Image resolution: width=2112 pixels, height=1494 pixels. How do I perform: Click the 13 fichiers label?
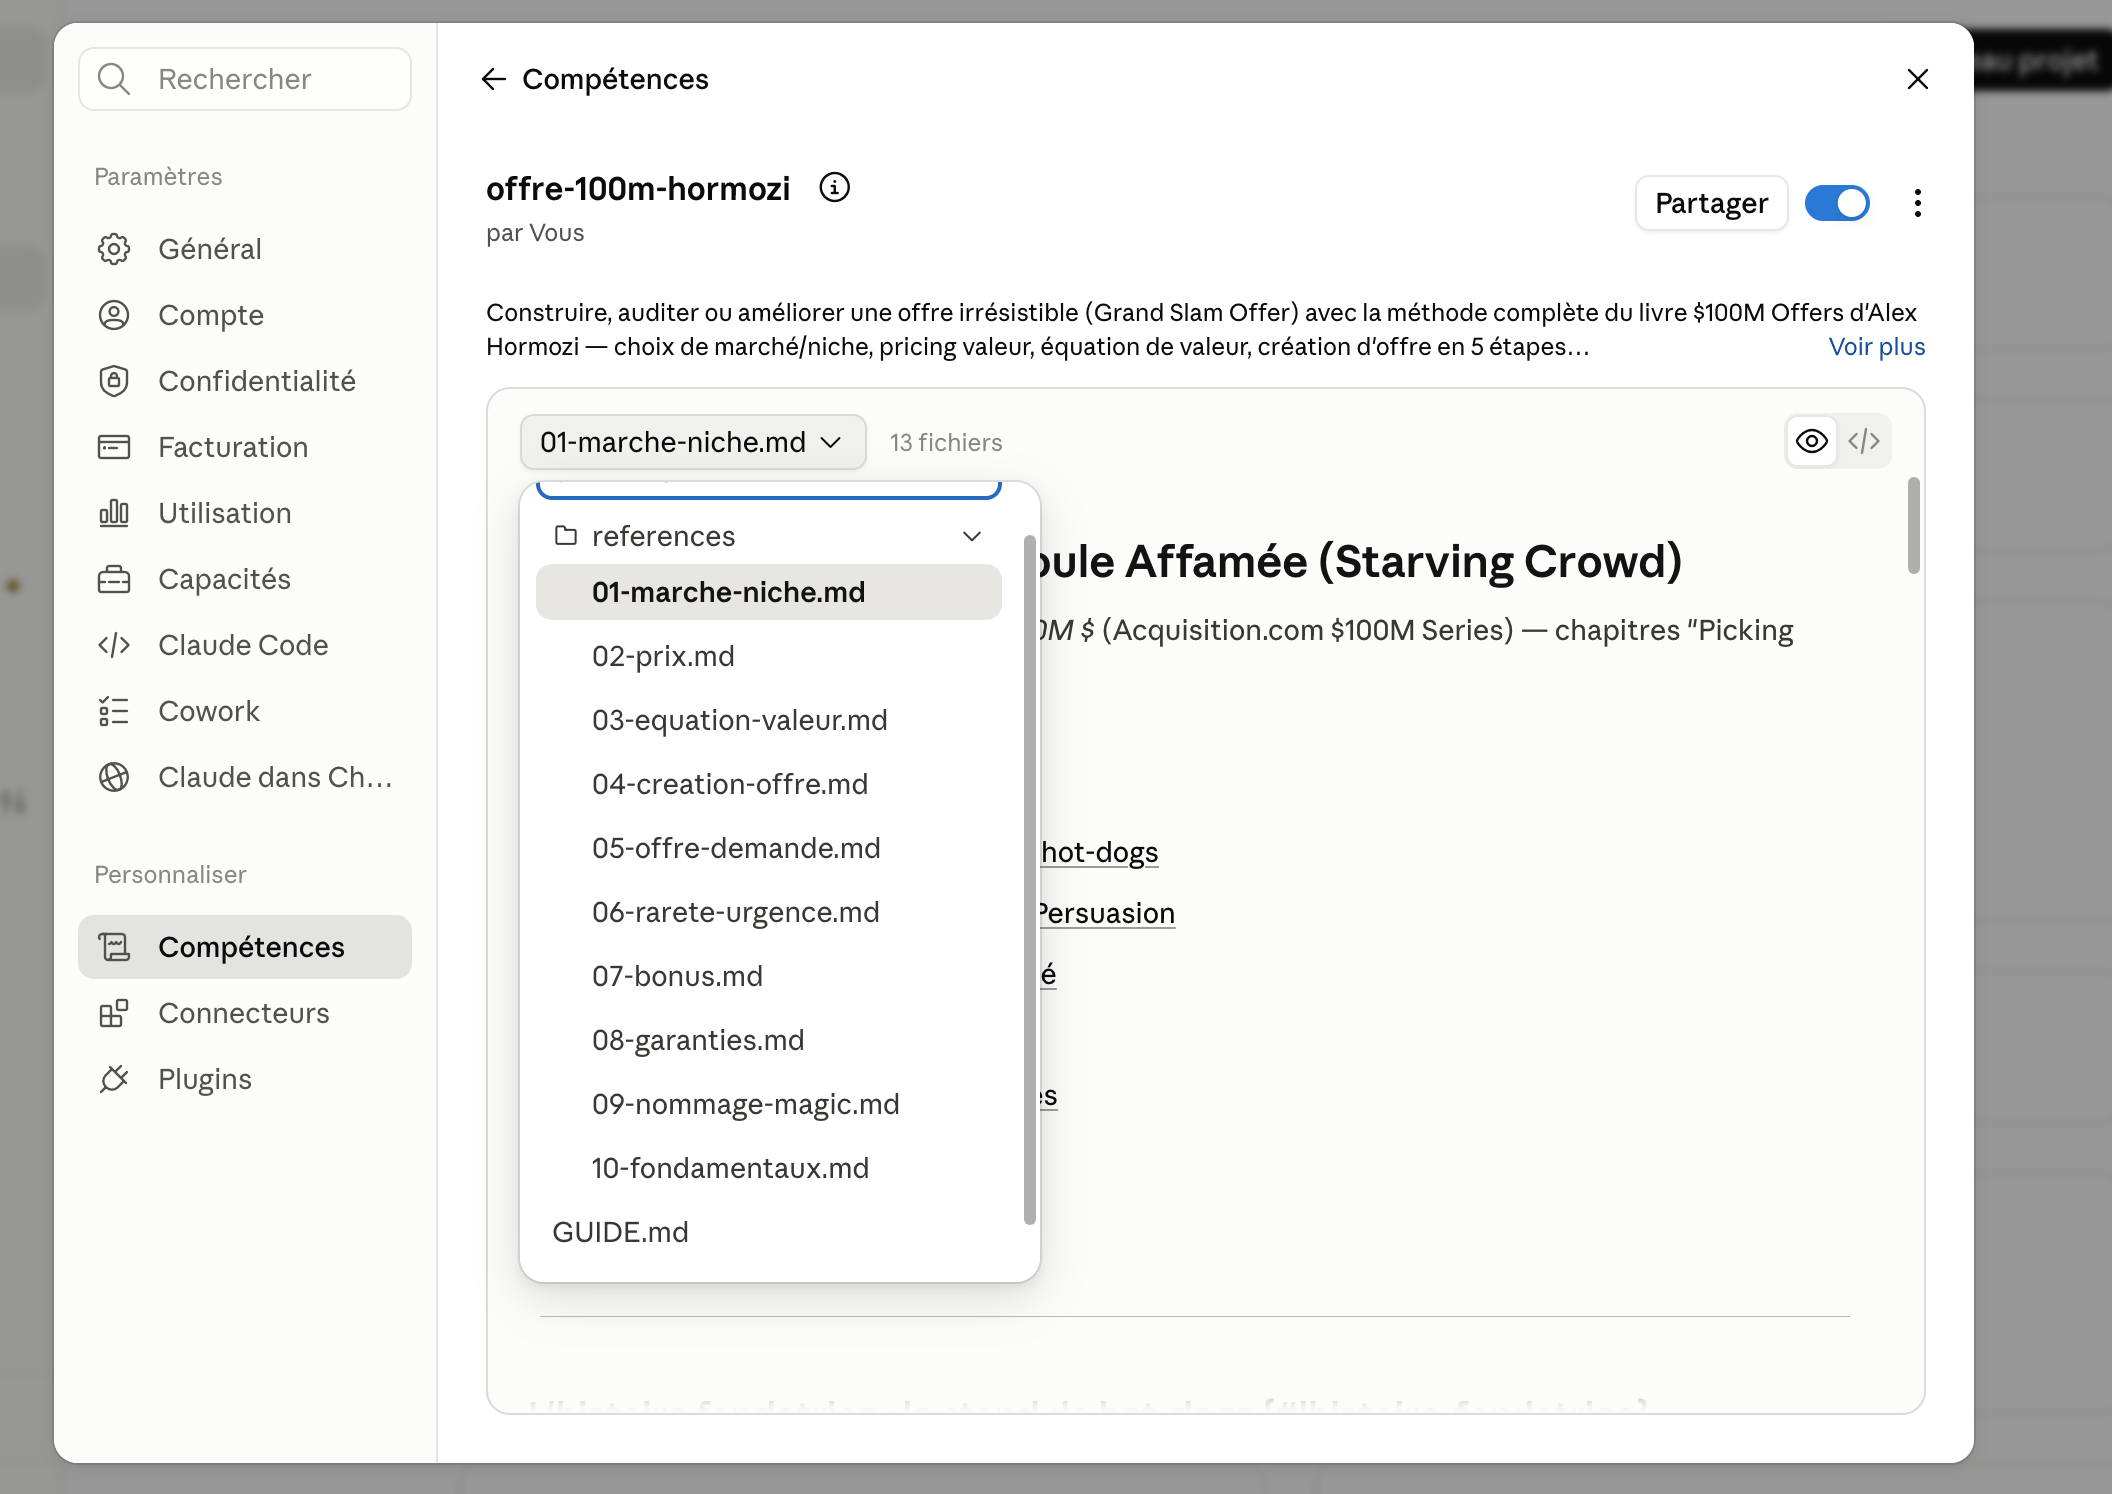(x=946, y=442)
